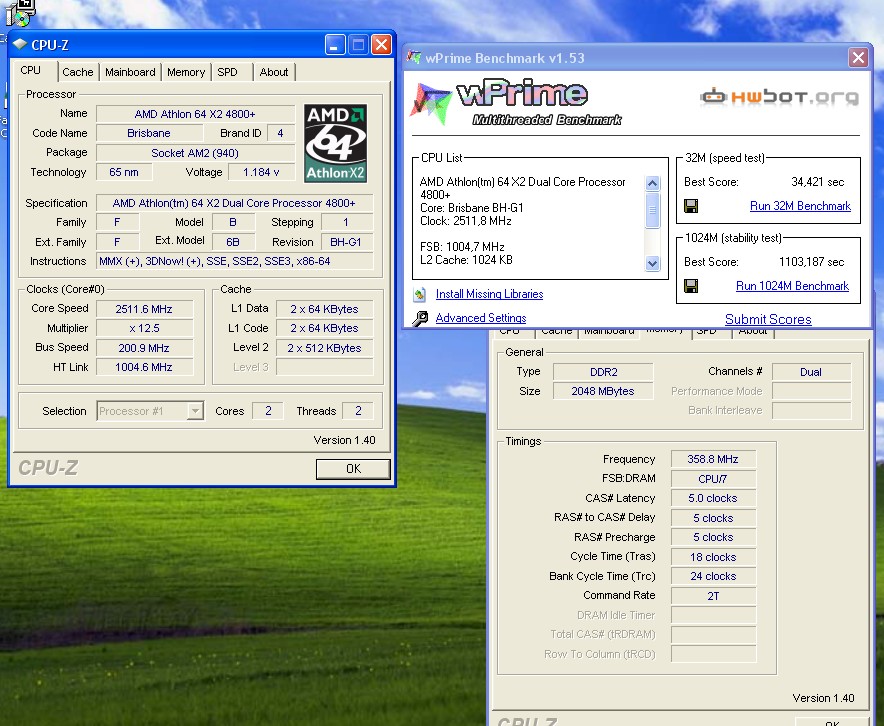Click the Specification field in CPU-Z
The height and width of the screenshot is (726, 884).
pyautogui.click(x=234, y=203)
